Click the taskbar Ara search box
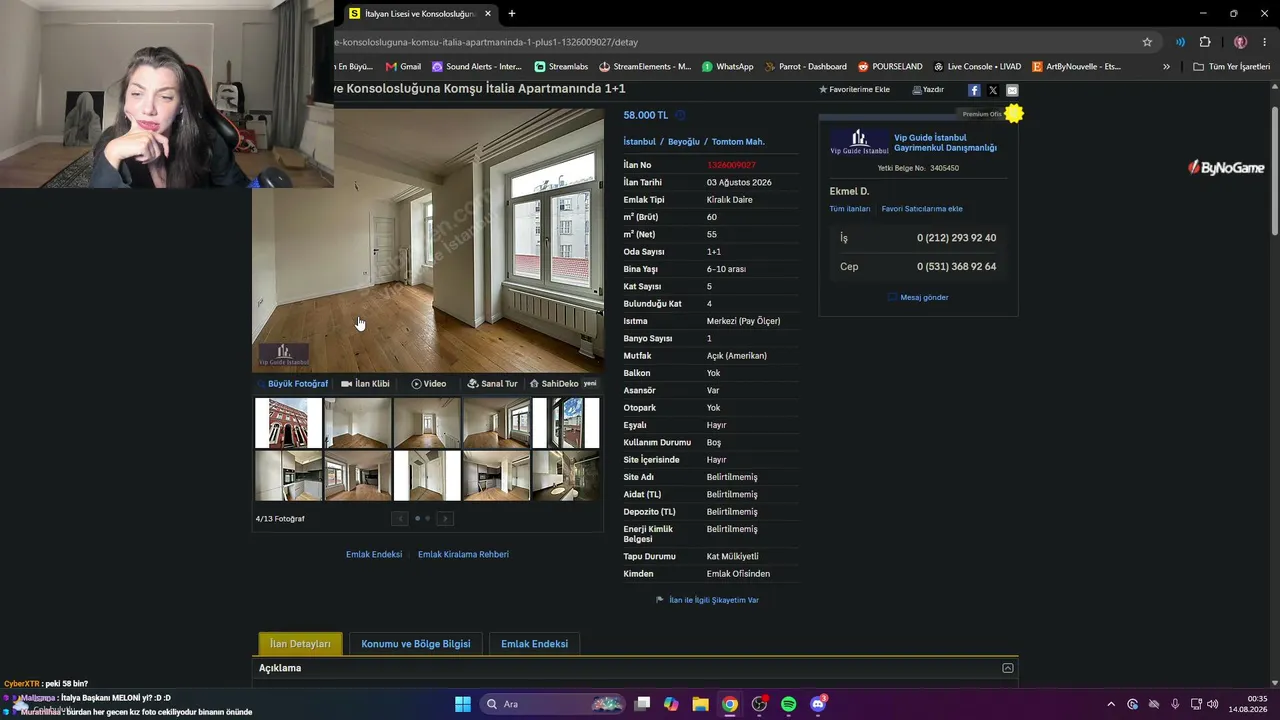This screenshot has width=1280, height=720. tap(553, 704)
